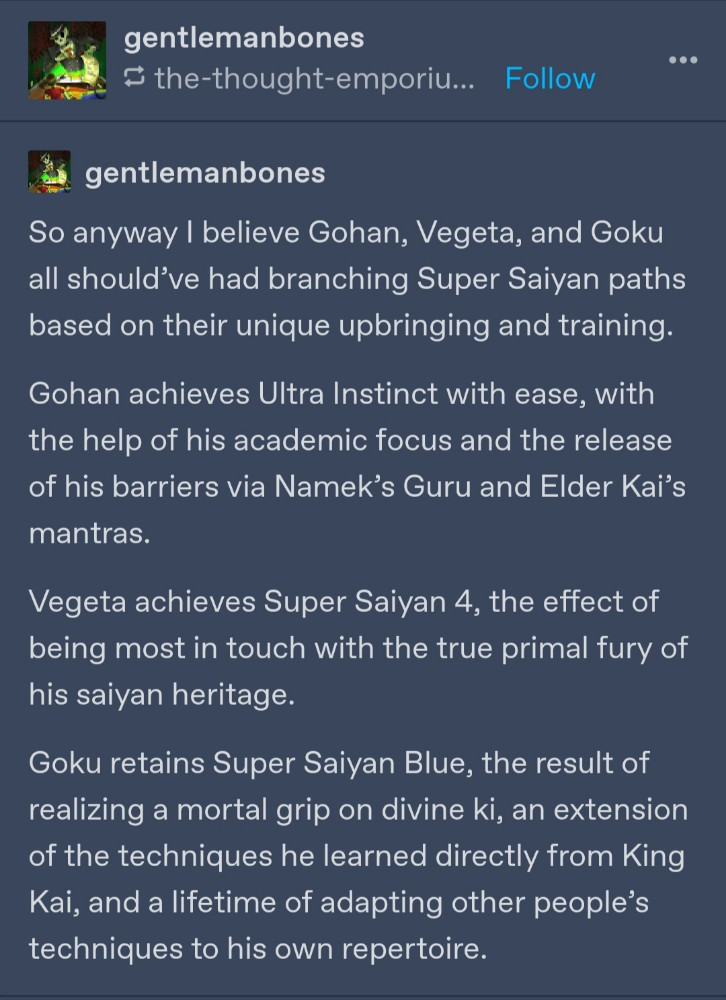The width and height of the screenshot is (726, 1000).
Task: Click the reblog arrows icon in header
Action: 134,78
